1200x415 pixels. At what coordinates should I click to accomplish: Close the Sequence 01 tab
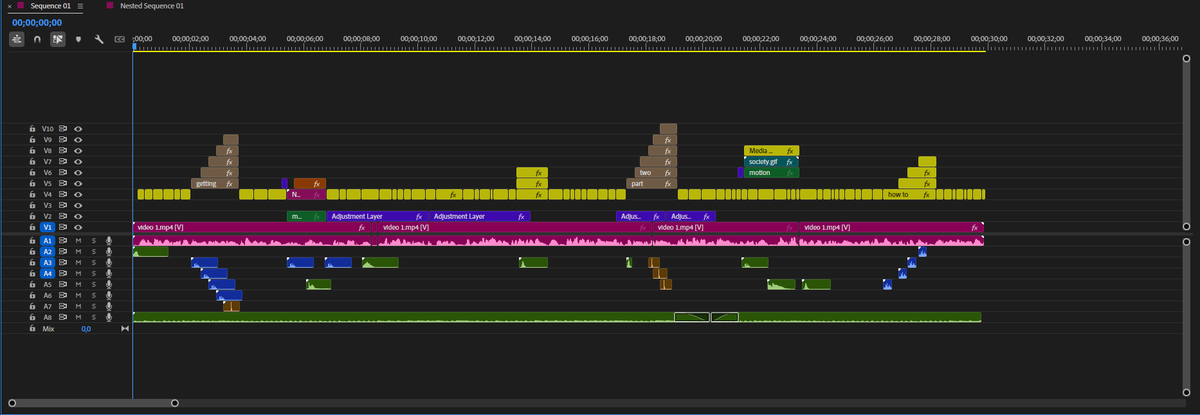click(x=8, y=6)
